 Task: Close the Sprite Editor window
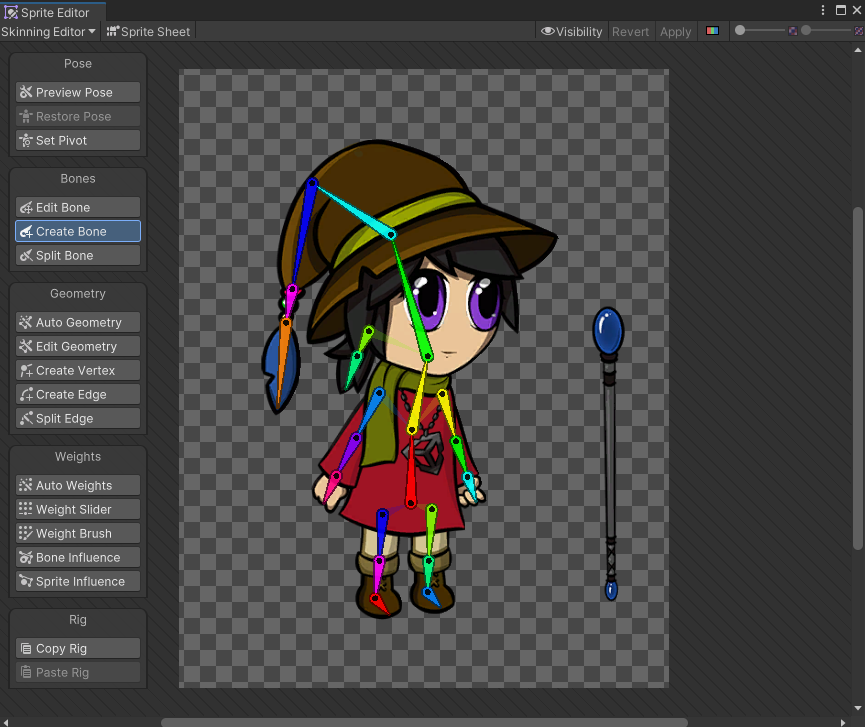pos(857,10)
